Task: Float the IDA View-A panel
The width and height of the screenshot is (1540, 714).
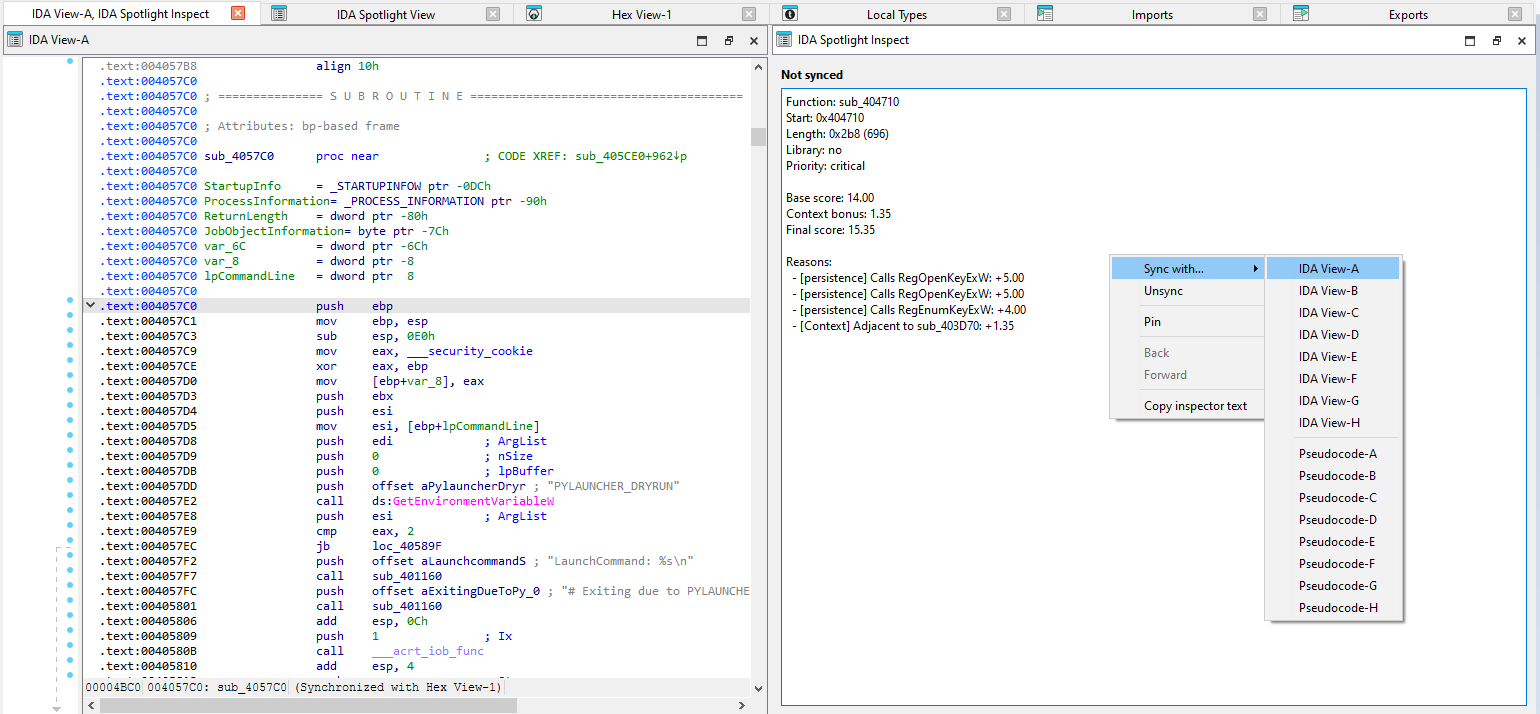Action: 728,41
